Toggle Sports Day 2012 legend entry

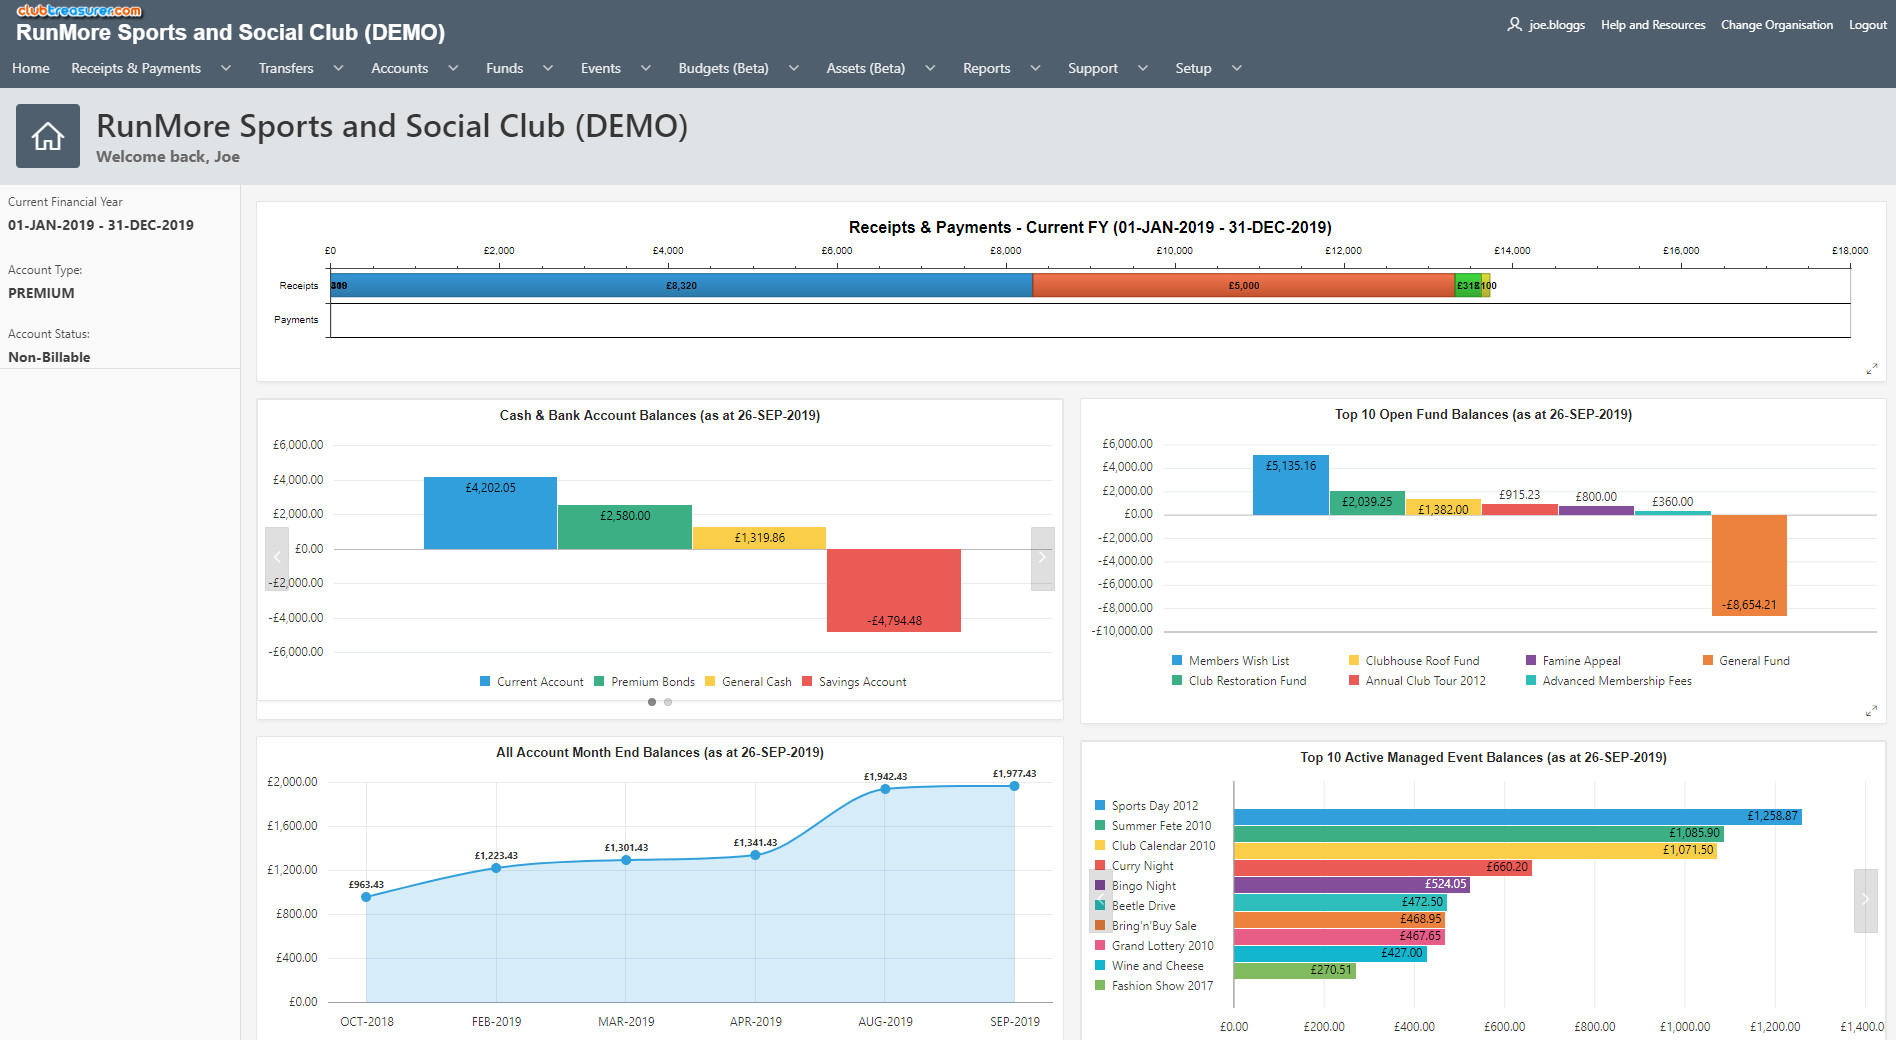pos(1147,806)
